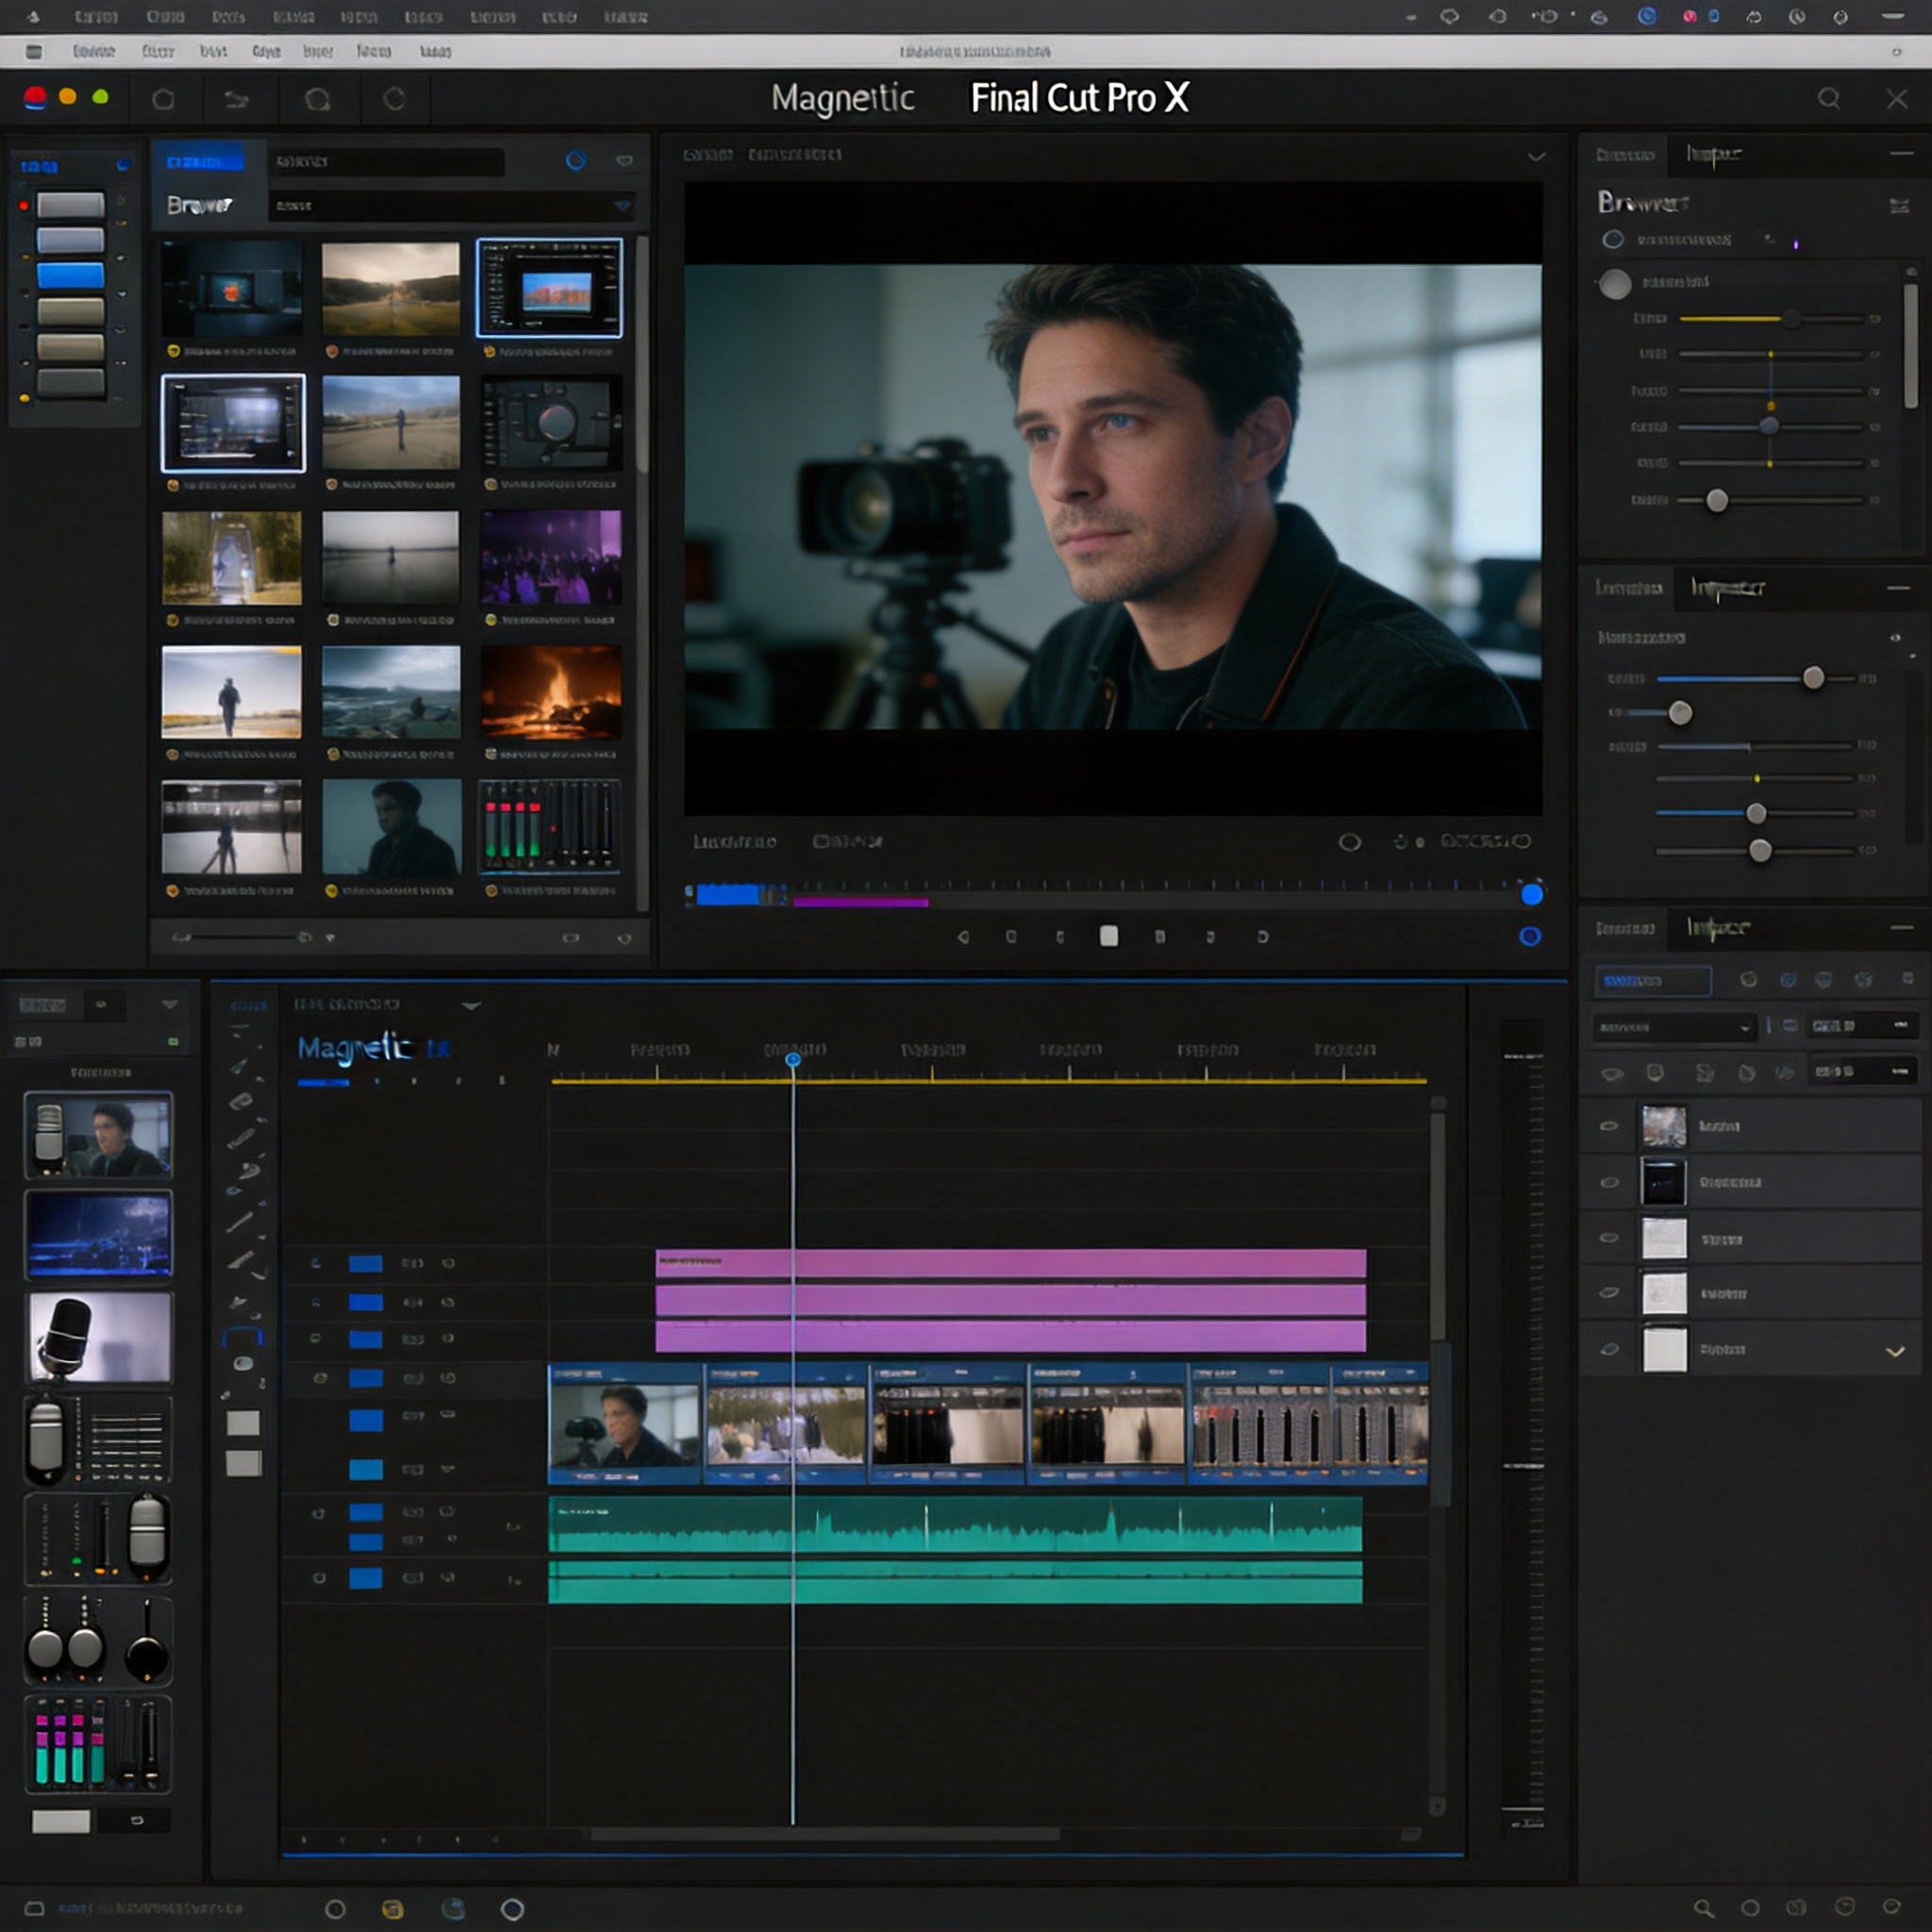
Task: Open the dropdown triangle in the timeline header
Action: 471,1005
